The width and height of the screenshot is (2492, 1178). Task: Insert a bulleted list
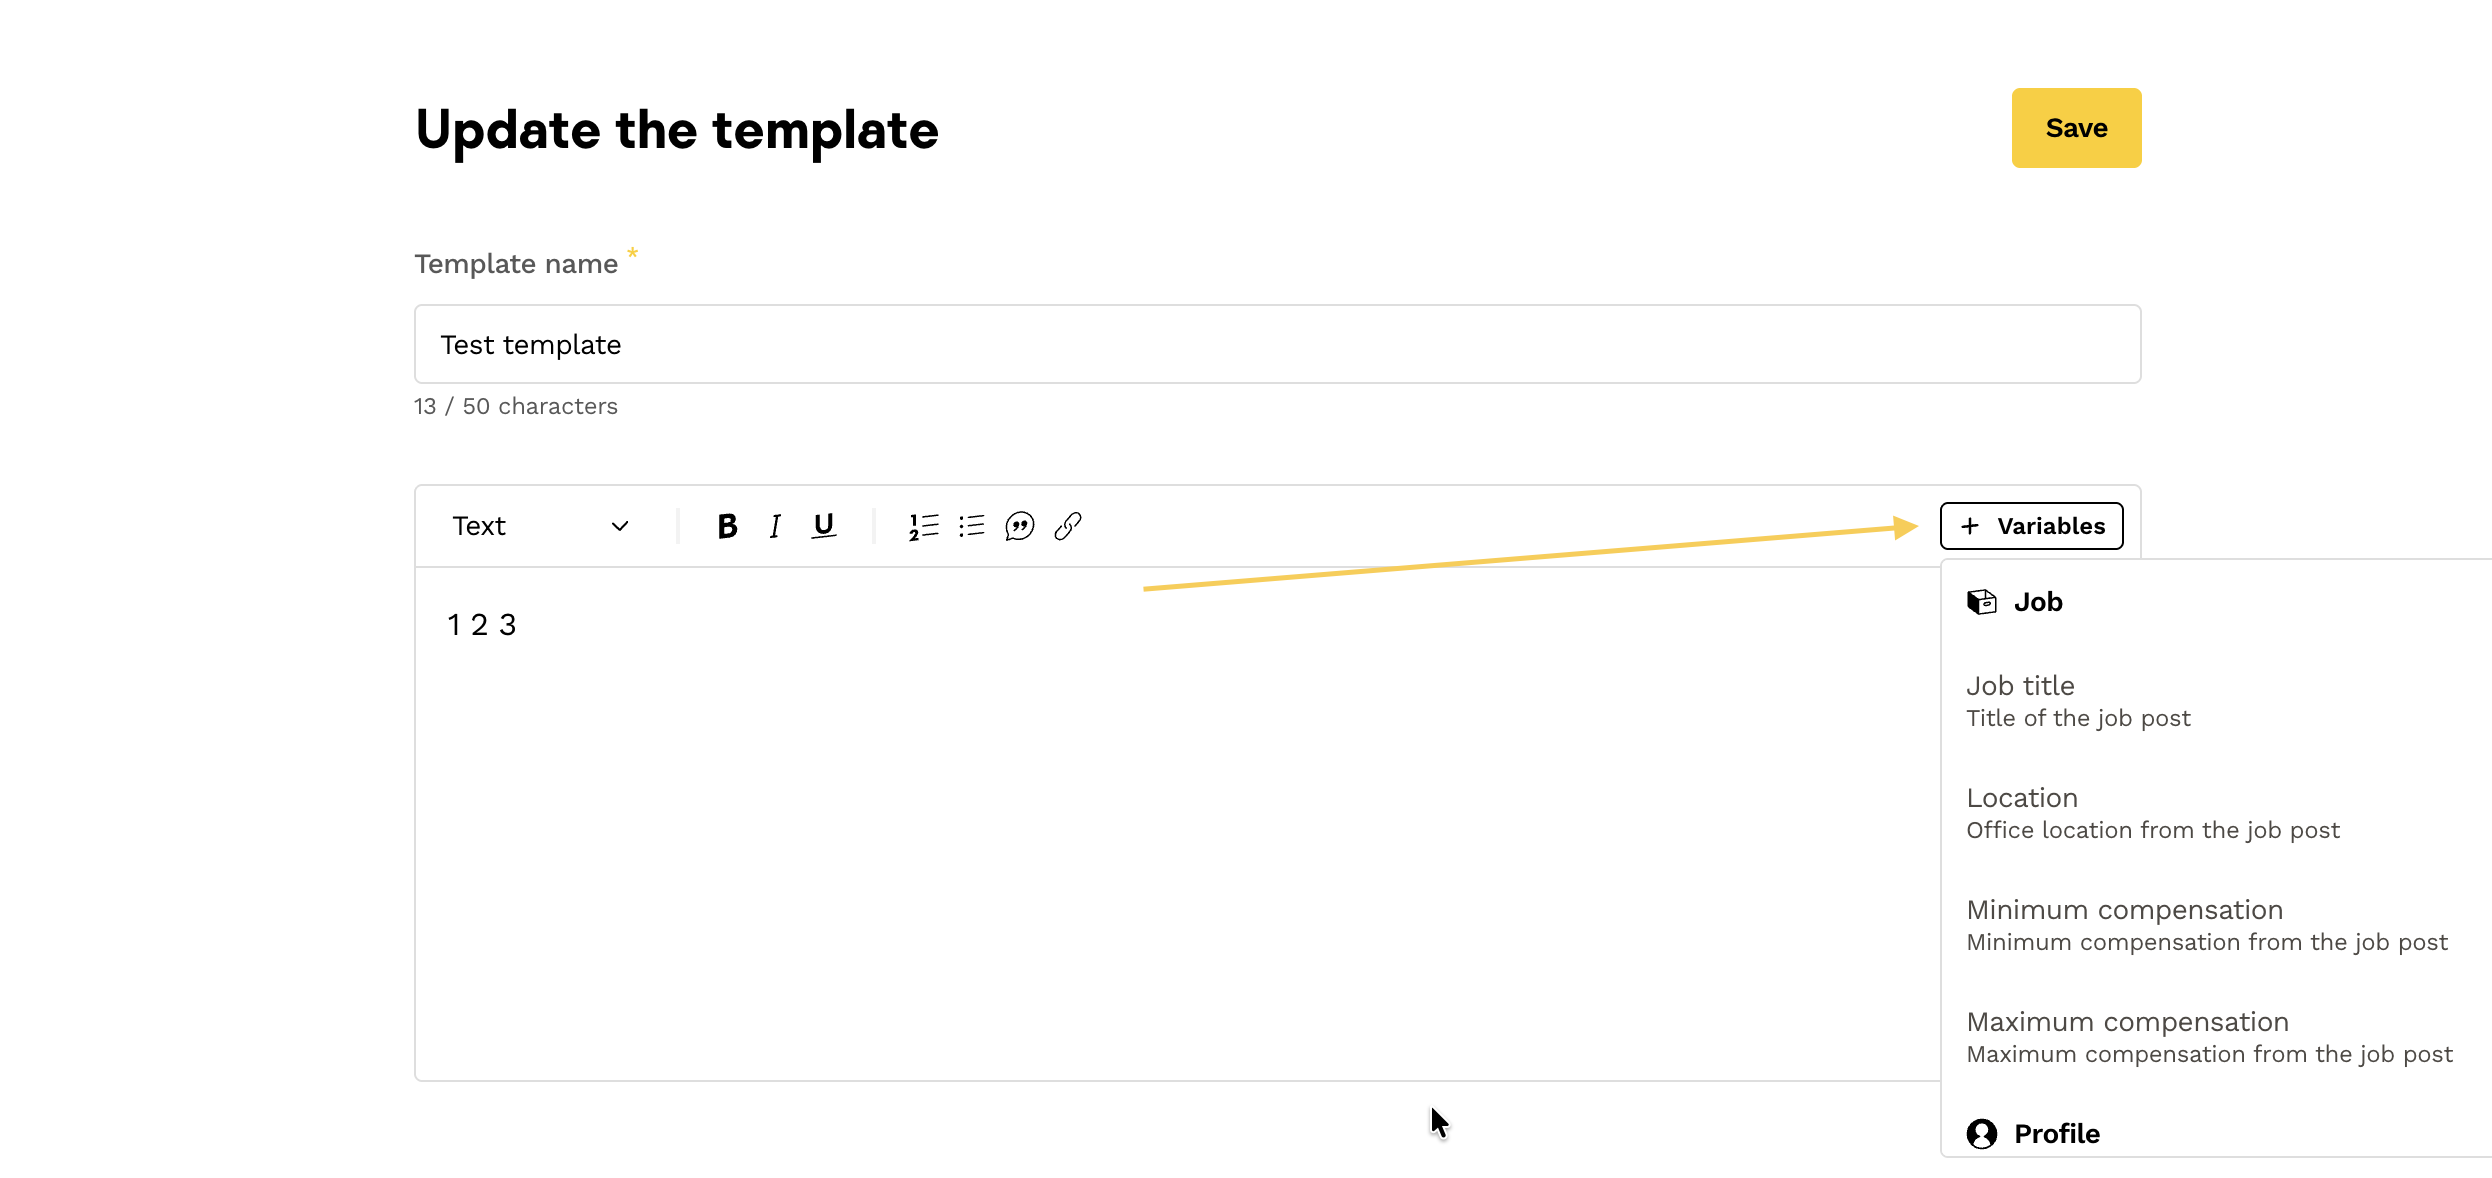tap(971, 526)
